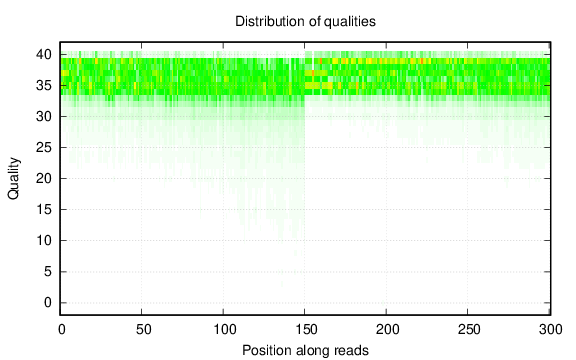
Task: Click the 25 tick label on the quality axis
Action: [x=44, y=148]
